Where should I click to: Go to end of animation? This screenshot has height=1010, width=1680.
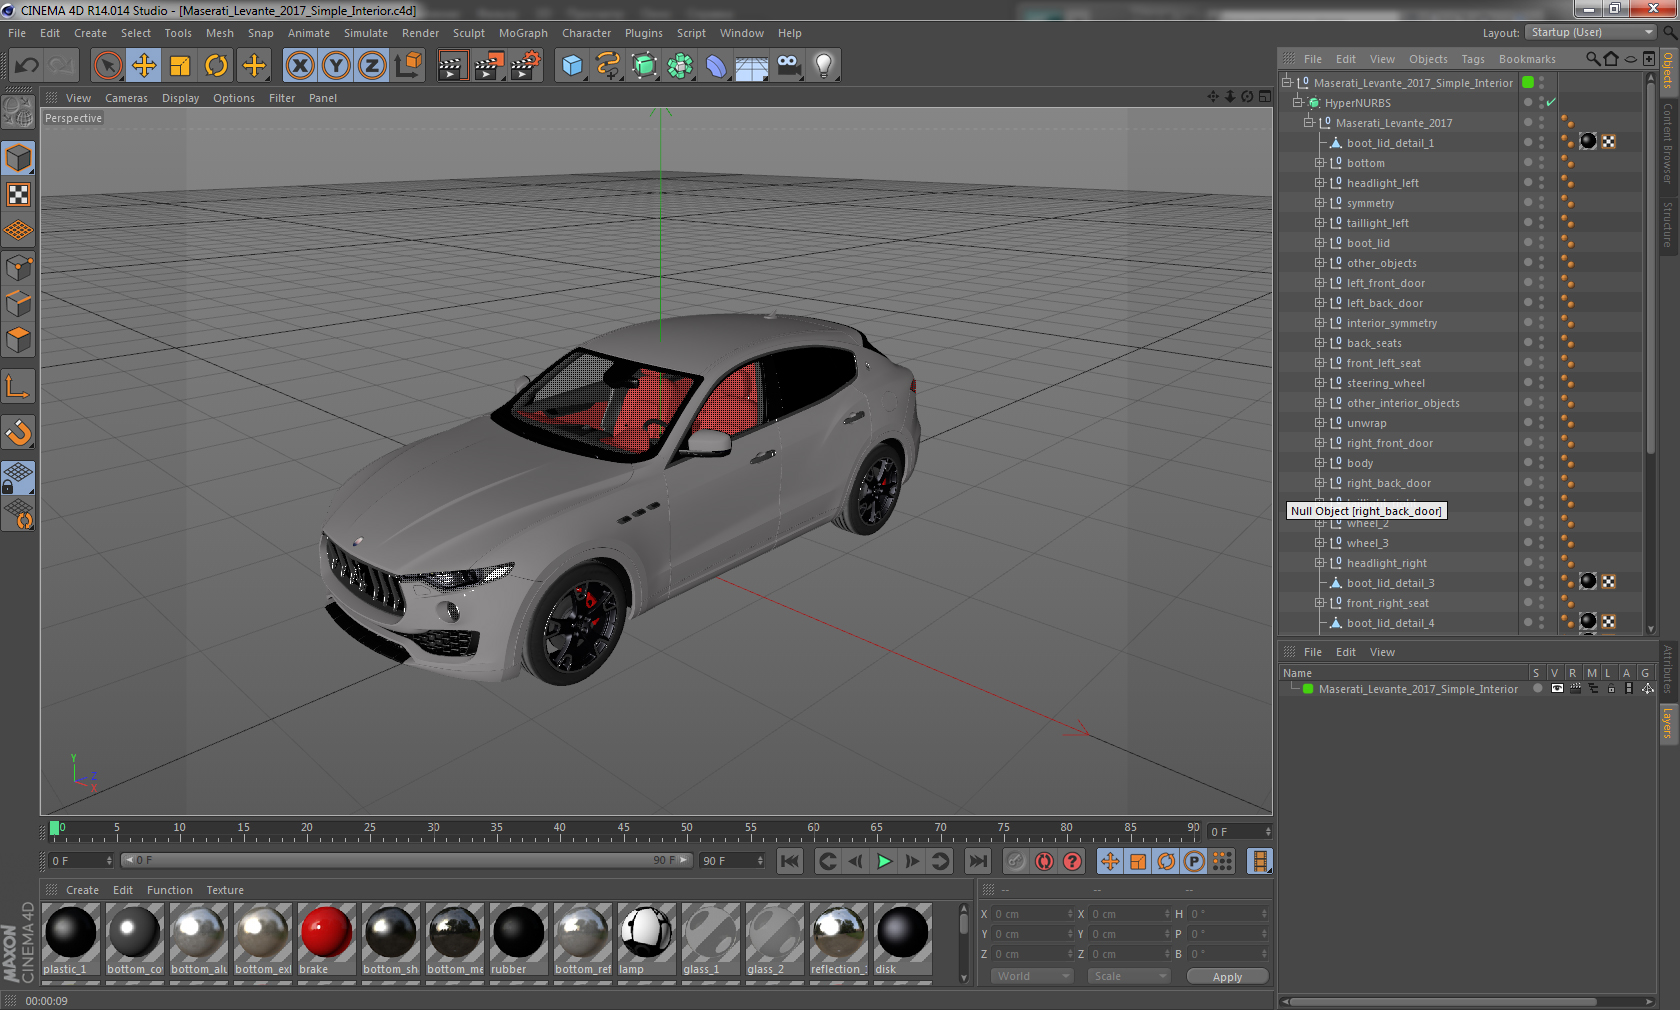[x=978, y=861]
